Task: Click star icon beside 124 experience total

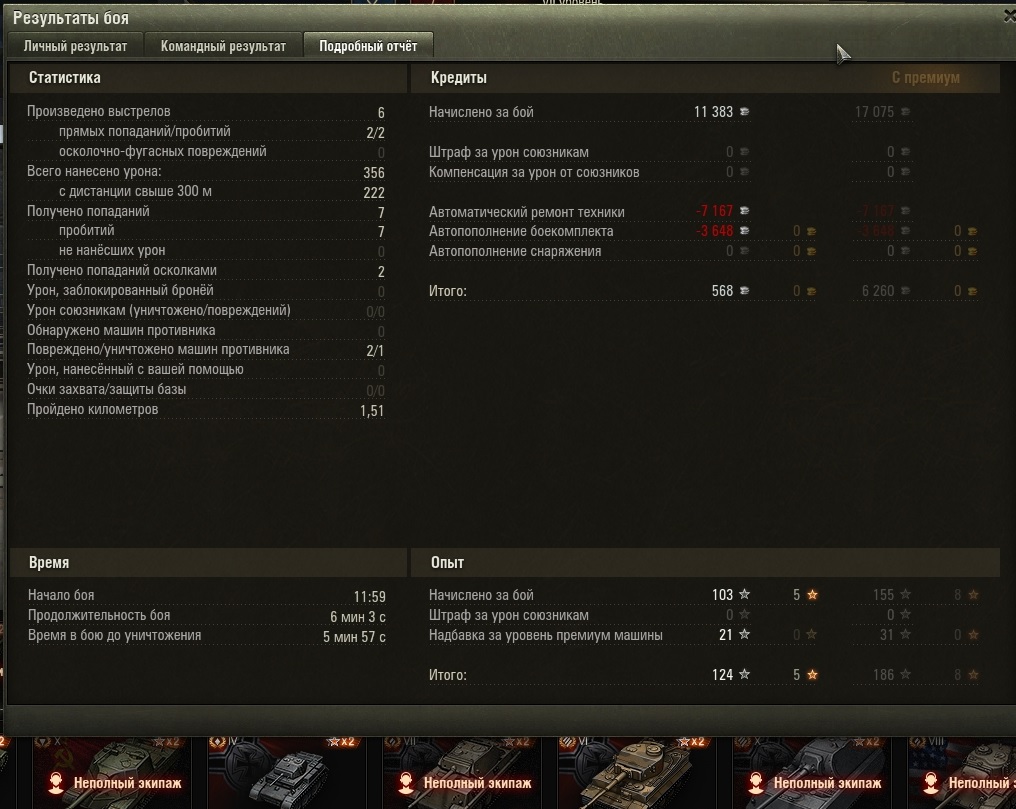Action: tap(745, 674)
